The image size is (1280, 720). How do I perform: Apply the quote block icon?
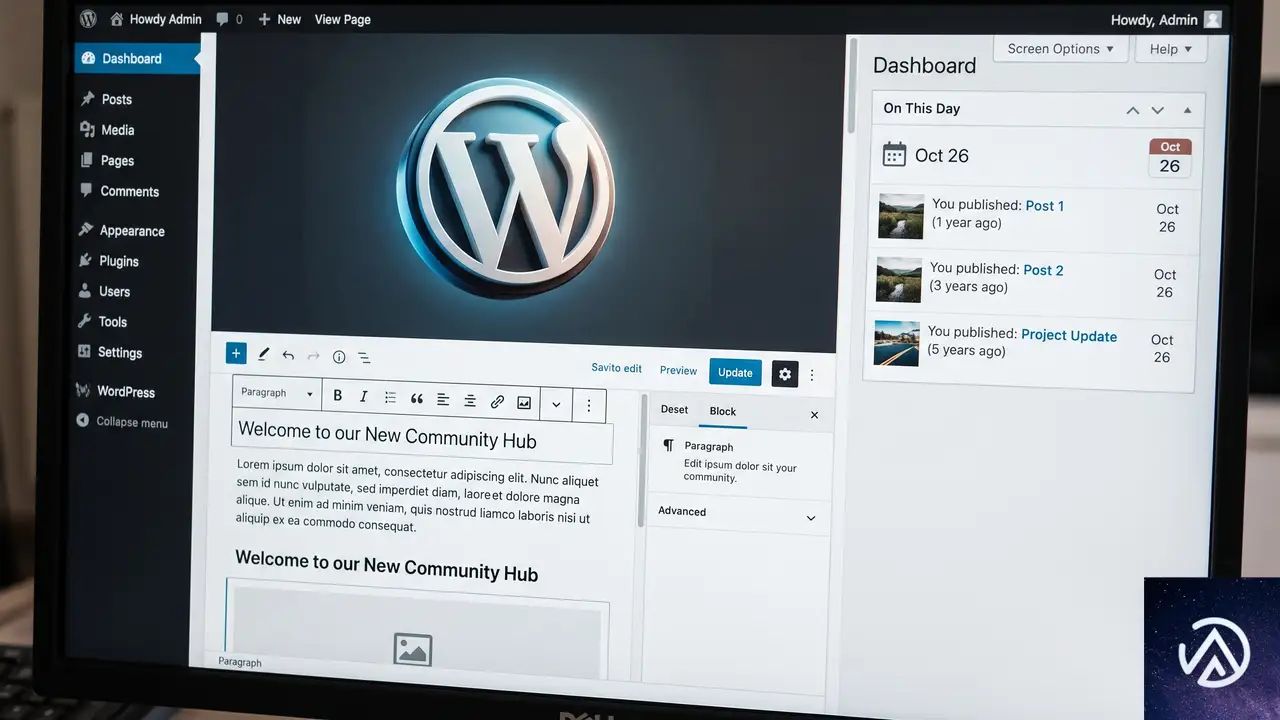pos(417,399)
